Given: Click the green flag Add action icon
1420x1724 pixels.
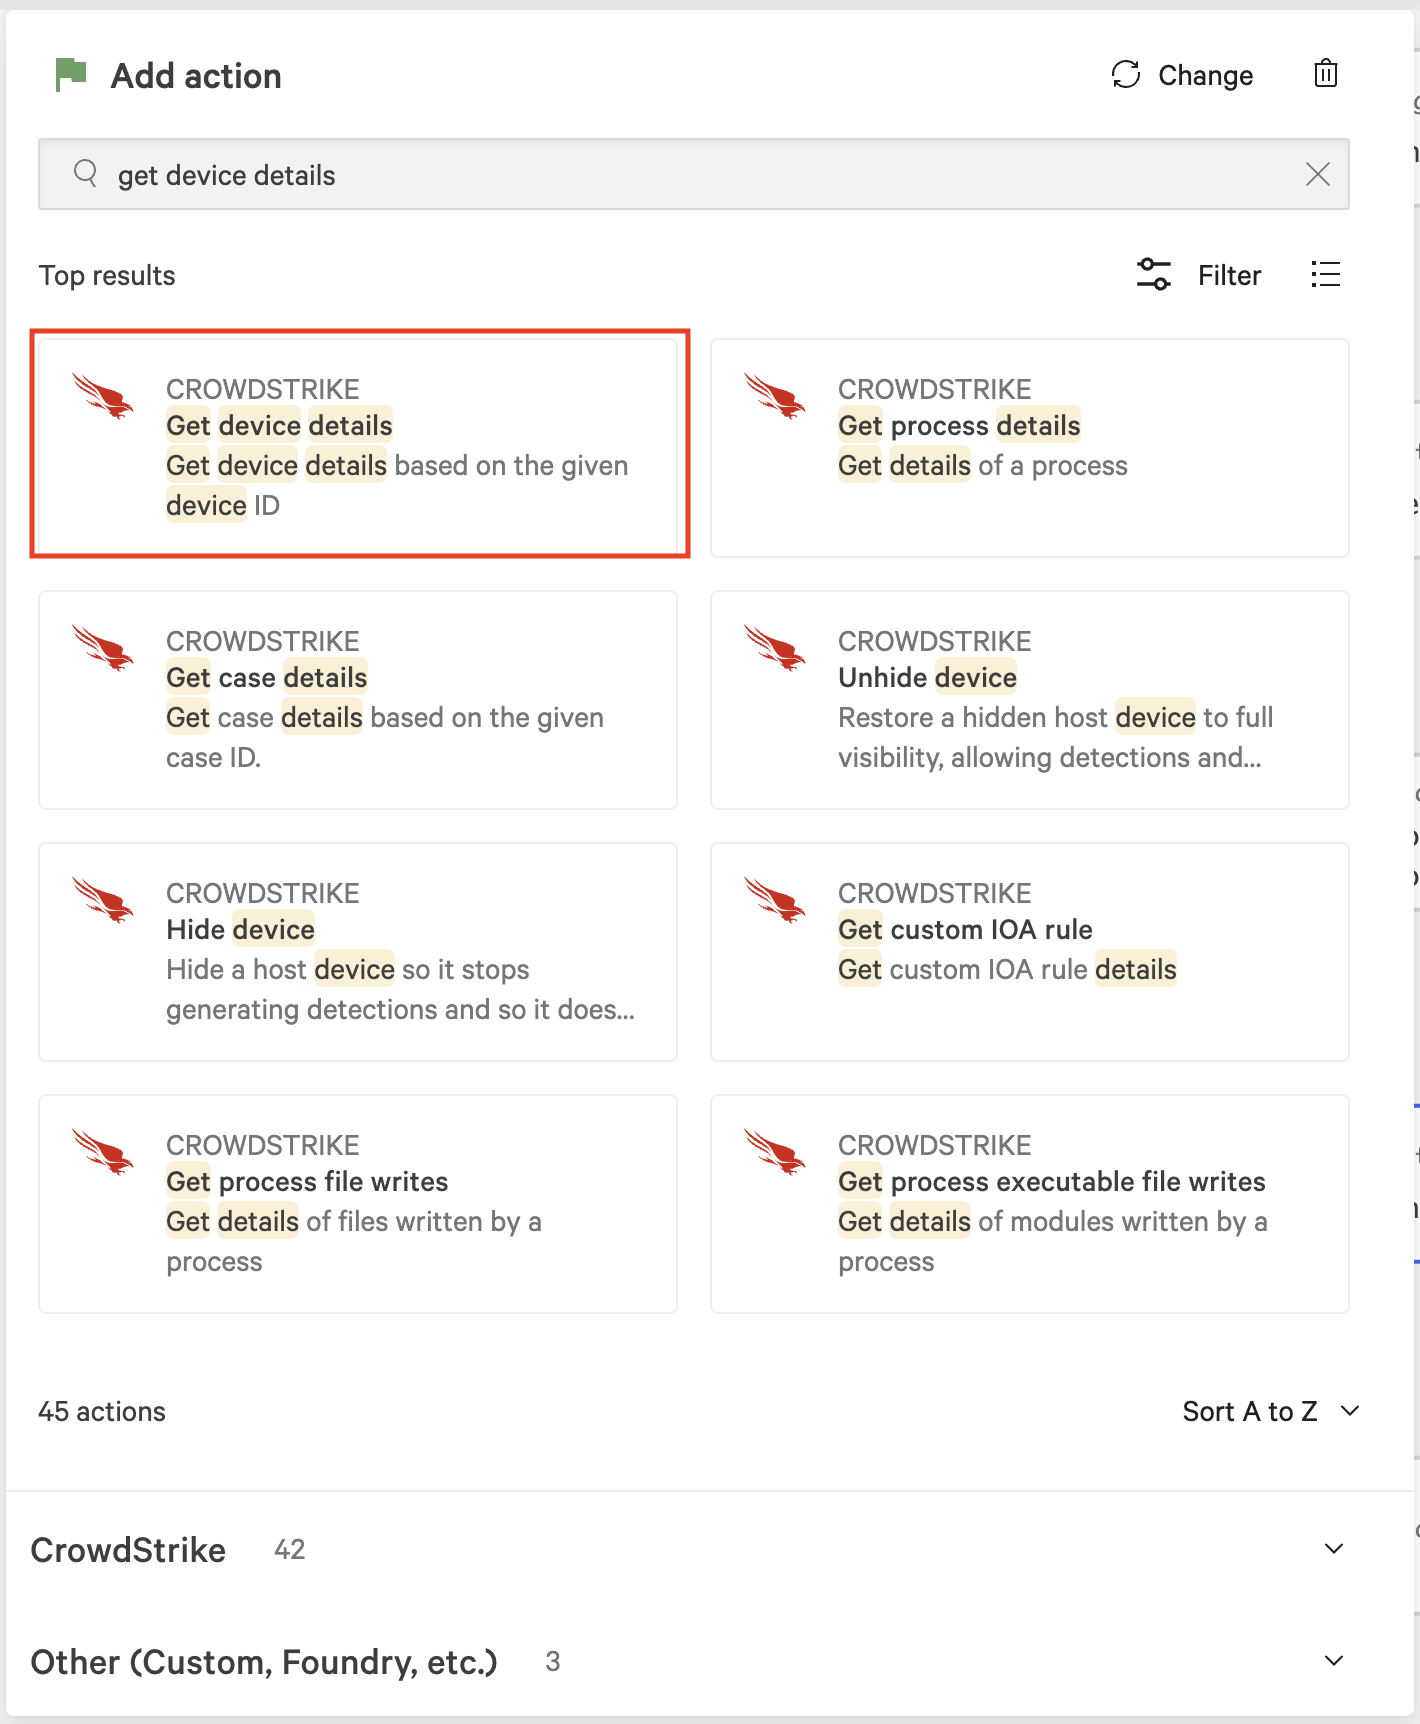Looking at the screenshot, I should click(71, 75).
